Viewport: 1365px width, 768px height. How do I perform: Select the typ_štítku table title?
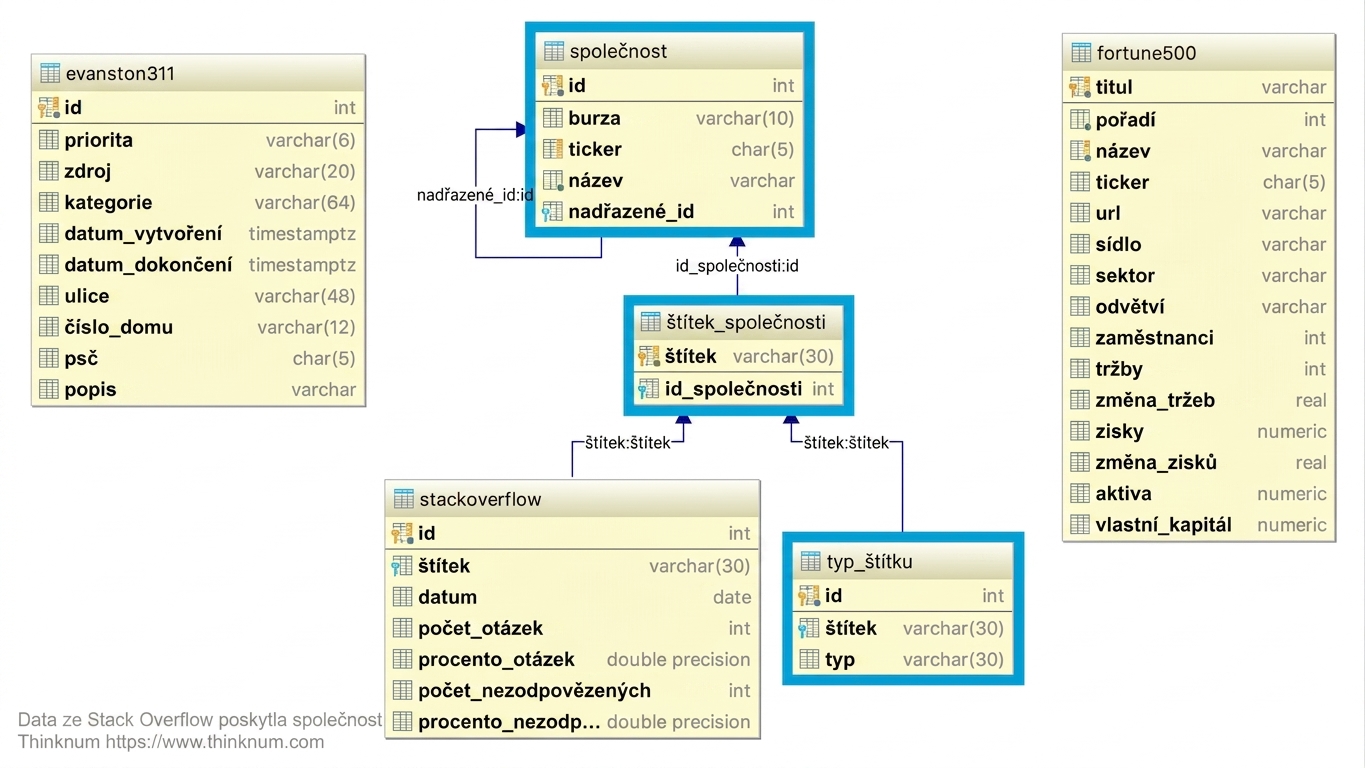869,562
